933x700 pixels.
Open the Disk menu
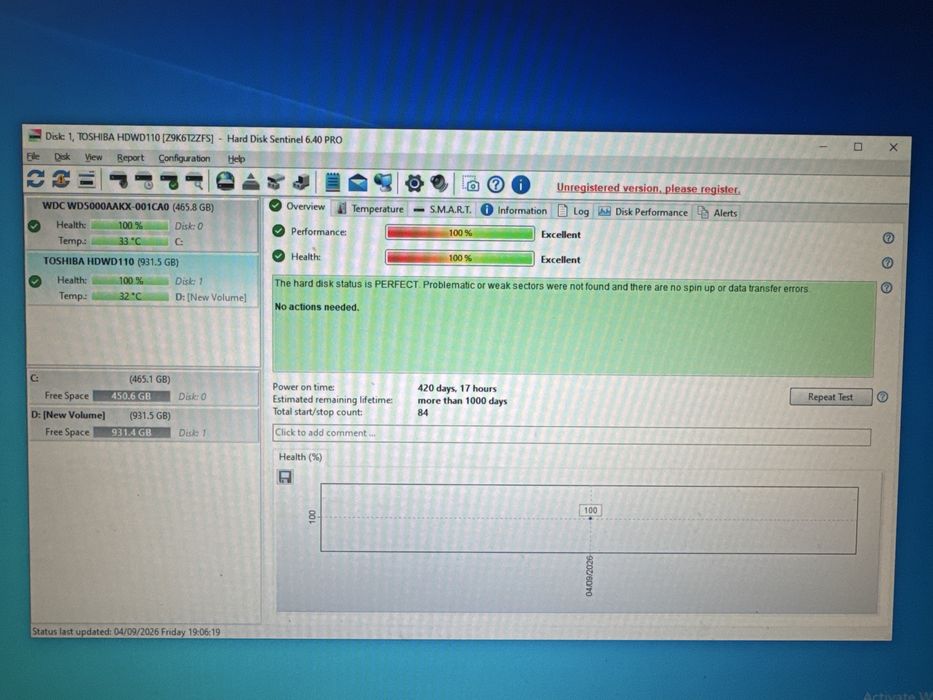coord(62,157)
